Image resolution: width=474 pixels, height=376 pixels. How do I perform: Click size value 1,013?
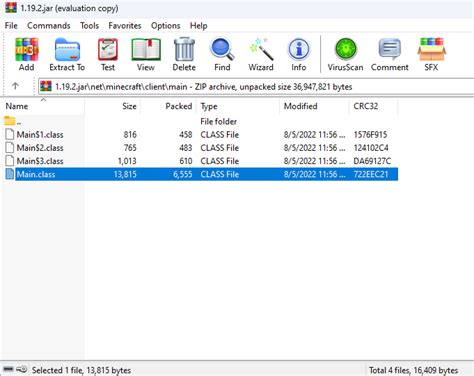(127, 161)
